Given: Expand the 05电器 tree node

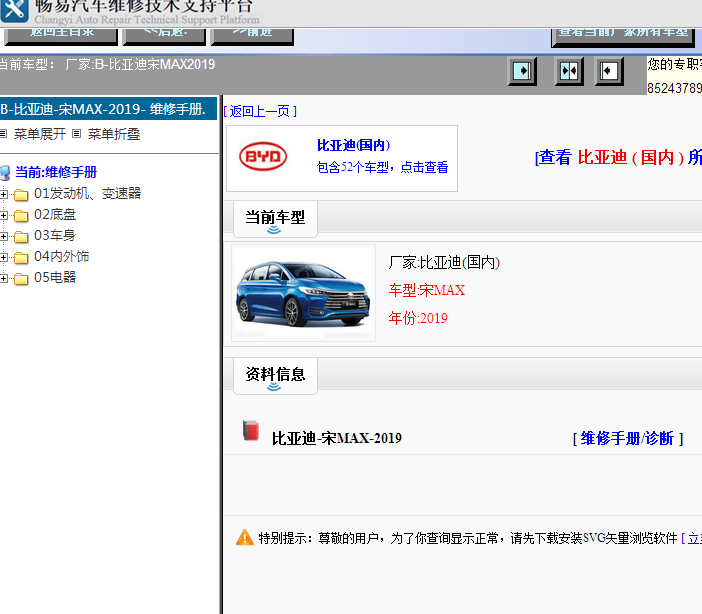Looking at the screenshot, I should pyautogui.click(x=4, y=279).
